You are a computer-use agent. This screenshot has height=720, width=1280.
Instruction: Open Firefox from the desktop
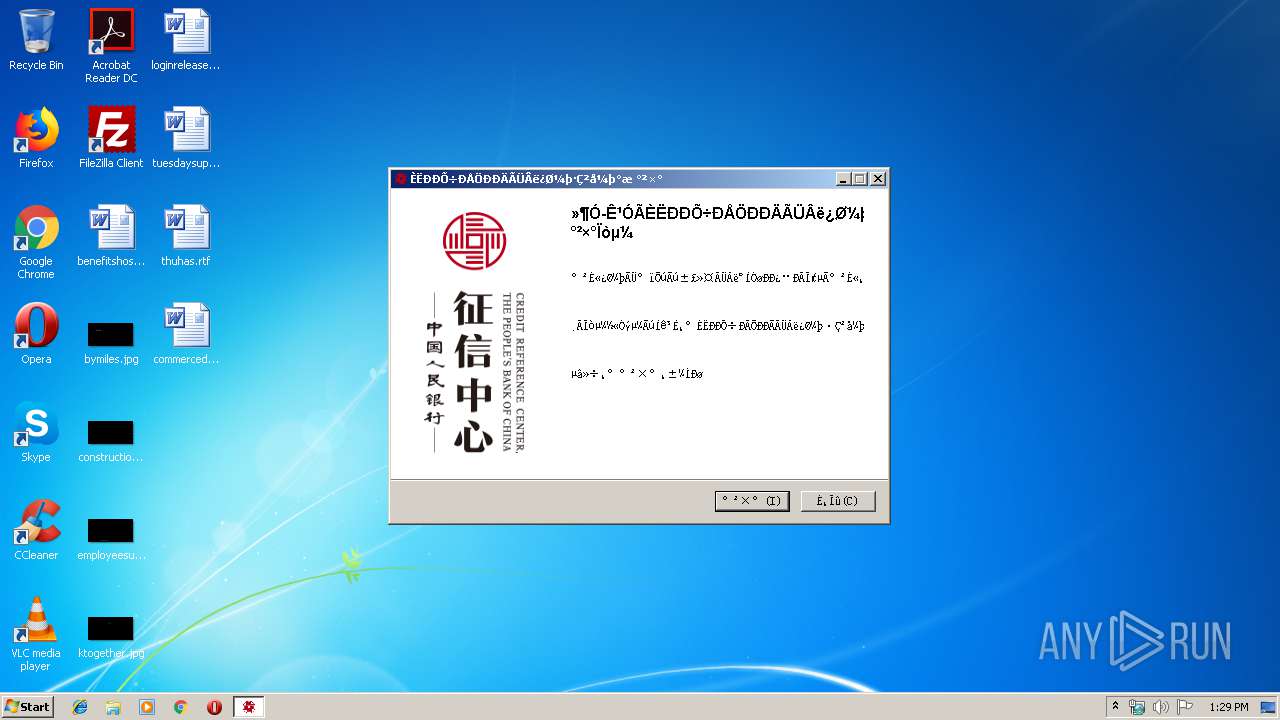(36, 138)
